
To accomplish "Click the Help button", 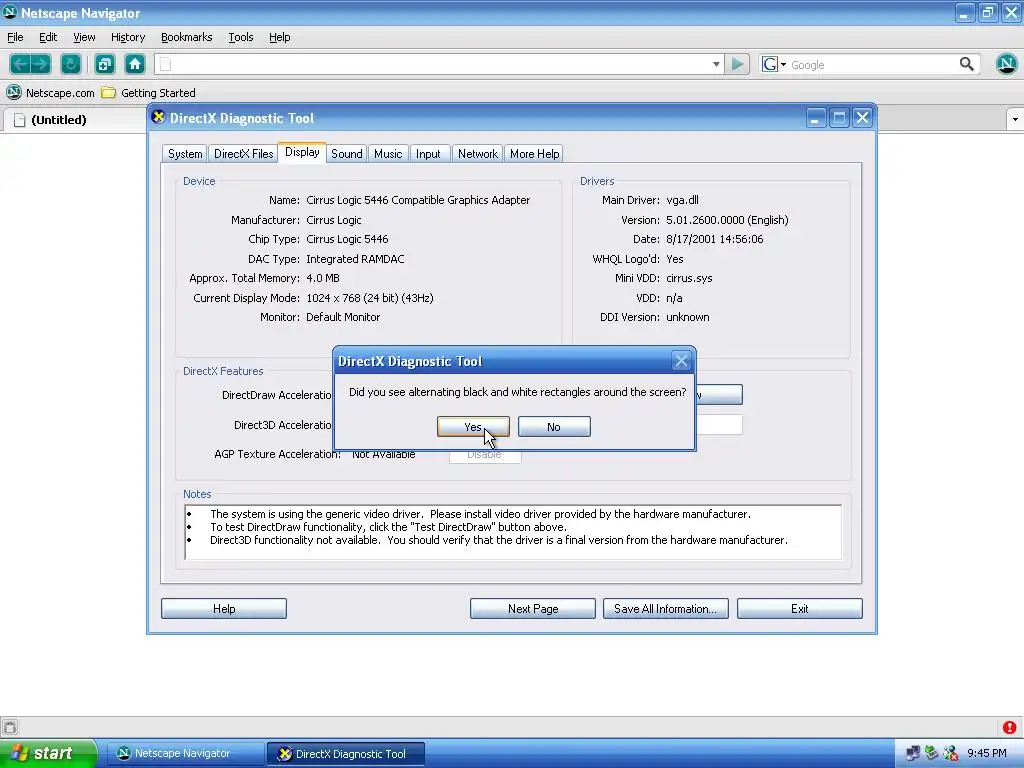I will (224, 609).
